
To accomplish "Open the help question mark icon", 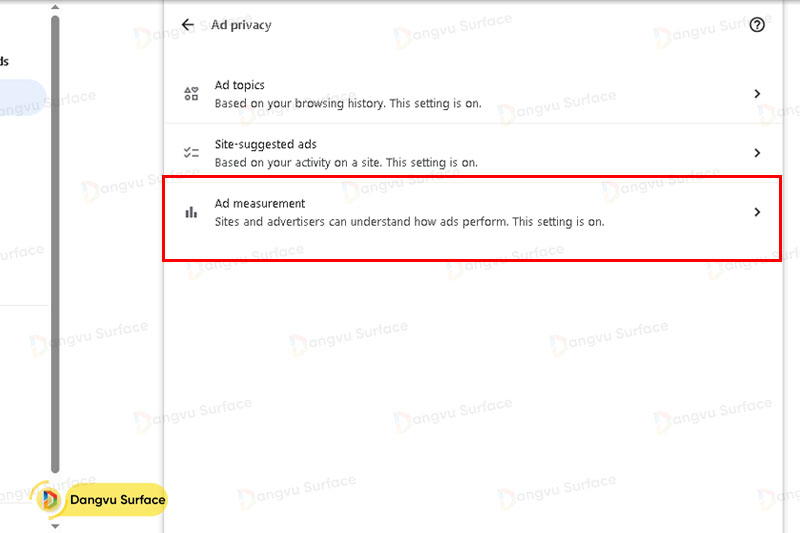I will (x=757, y=25).
